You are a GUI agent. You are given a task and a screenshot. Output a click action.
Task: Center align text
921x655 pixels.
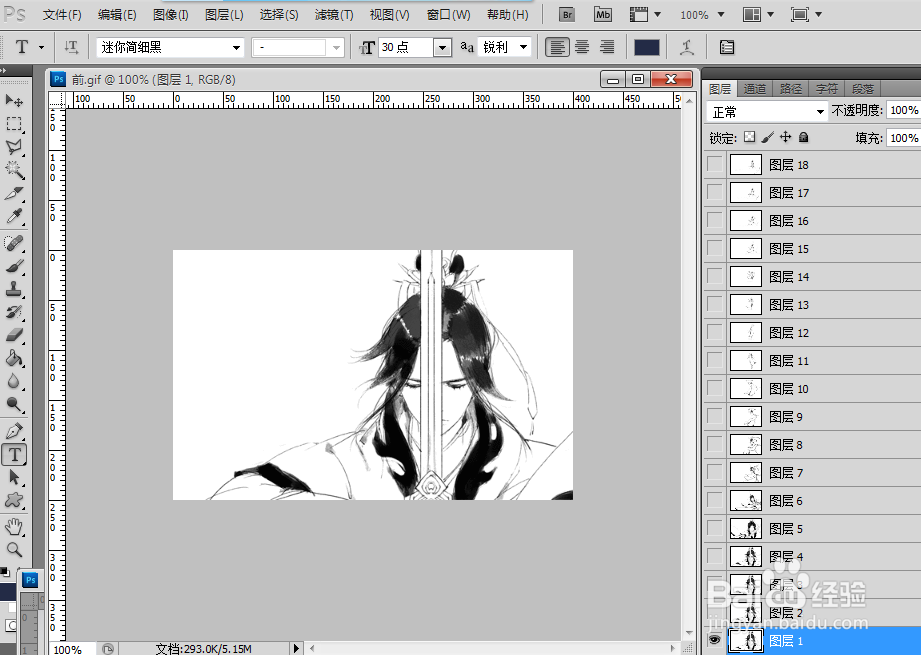(x=582, y=47)
